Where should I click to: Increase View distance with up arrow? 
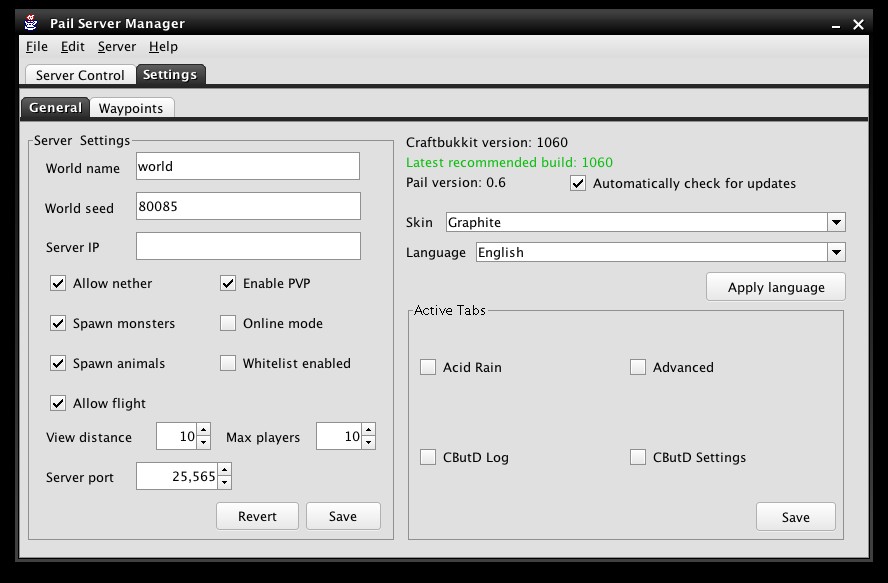pyautogui.click(x=204, y=430)
